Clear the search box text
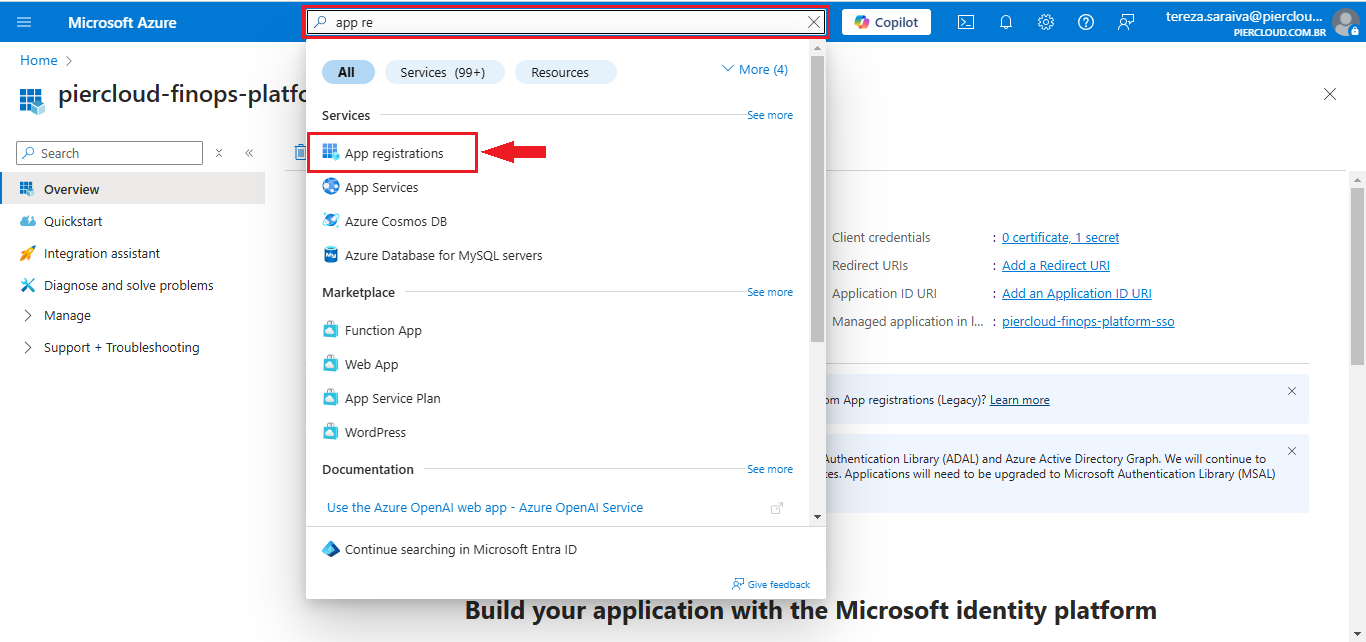The width and height of the screenshot is (1366, 642). pyautogui.click(x=814, y=22)
